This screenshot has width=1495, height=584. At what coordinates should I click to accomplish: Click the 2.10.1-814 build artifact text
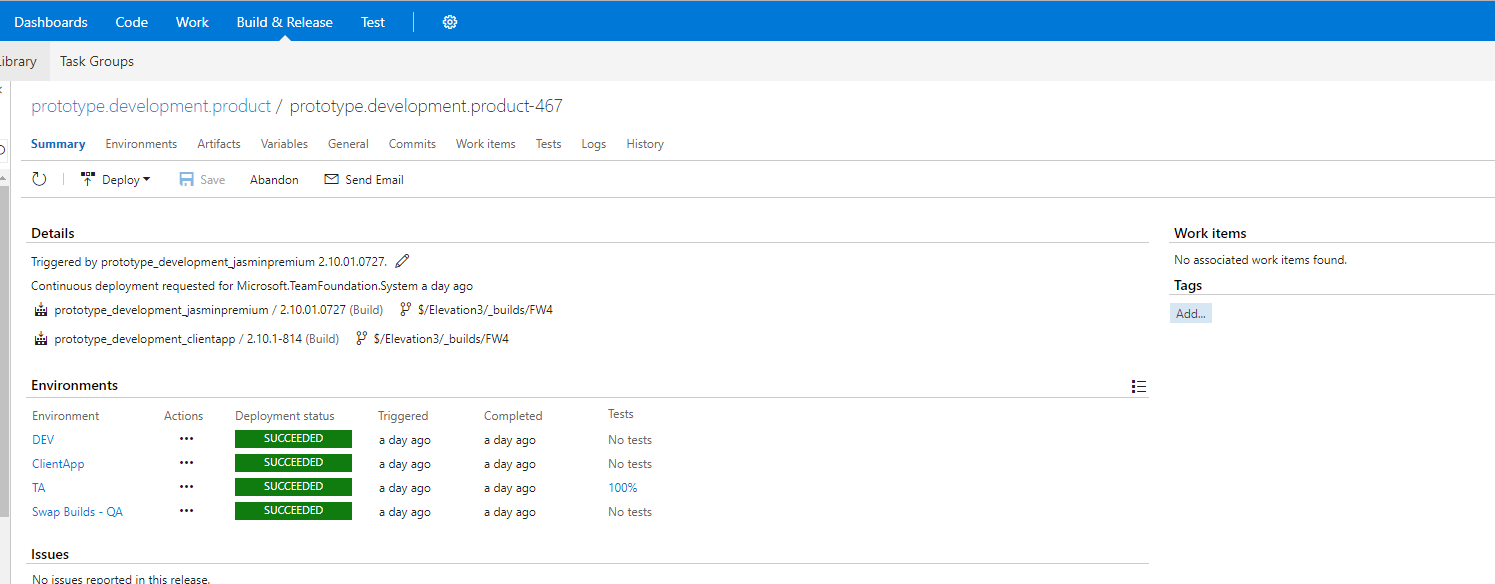coord(274,339)
